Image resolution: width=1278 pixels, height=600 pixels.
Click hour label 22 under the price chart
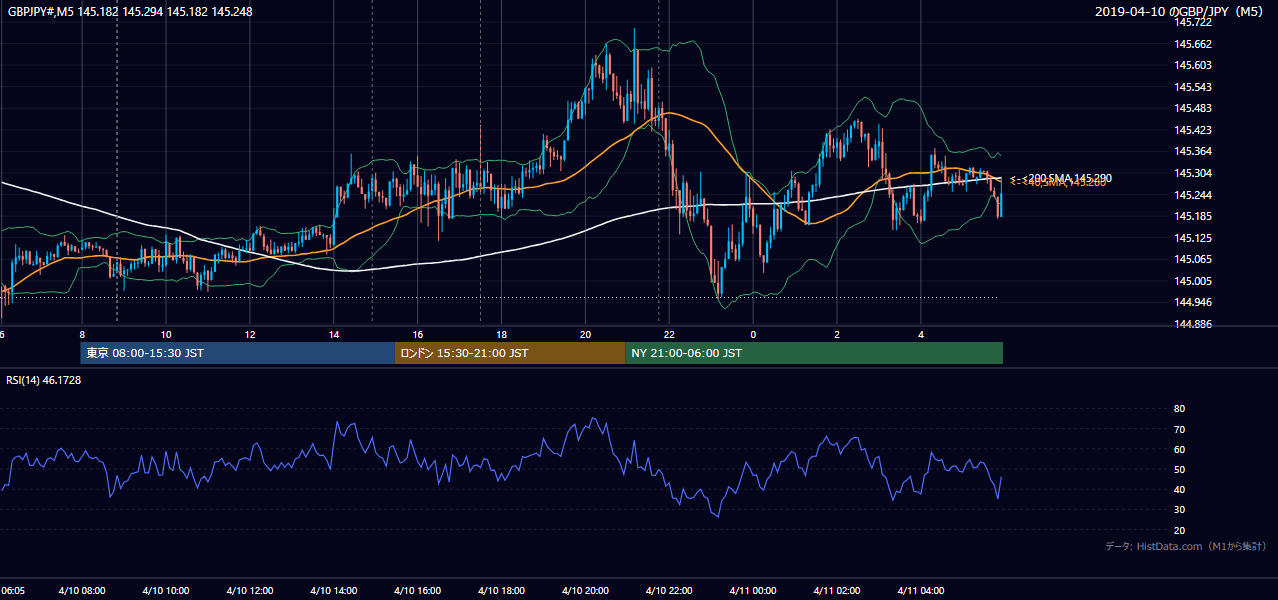click(x=670, y=334)
